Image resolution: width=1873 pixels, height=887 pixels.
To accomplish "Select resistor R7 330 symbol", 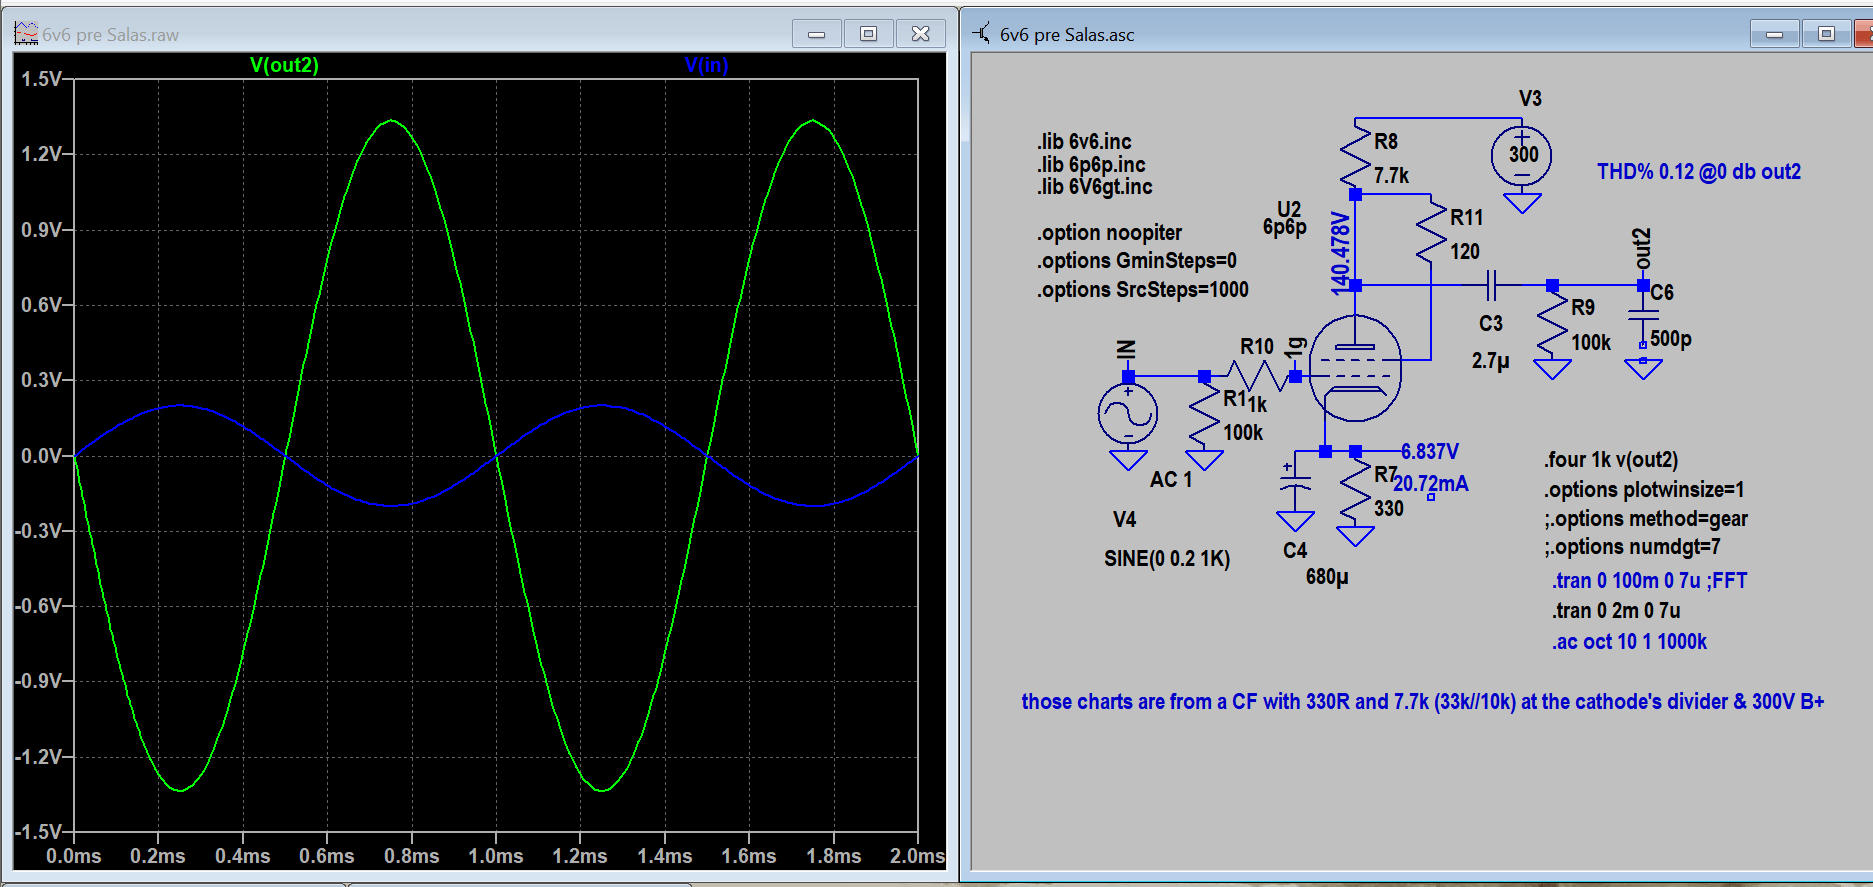I will pos(1356,490).
